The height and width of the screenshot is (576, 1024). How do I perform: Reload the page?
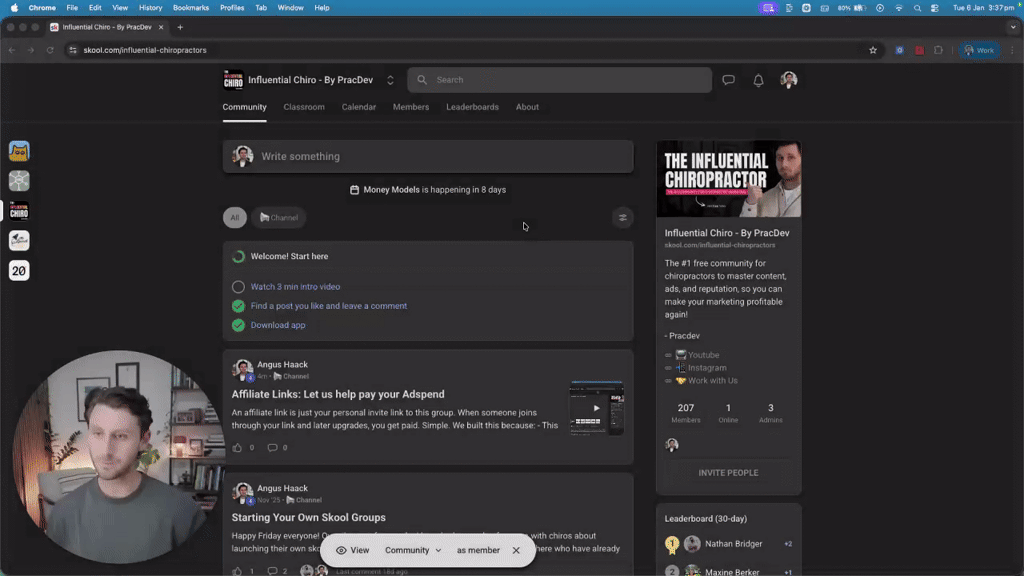click(x=50, y=50)
